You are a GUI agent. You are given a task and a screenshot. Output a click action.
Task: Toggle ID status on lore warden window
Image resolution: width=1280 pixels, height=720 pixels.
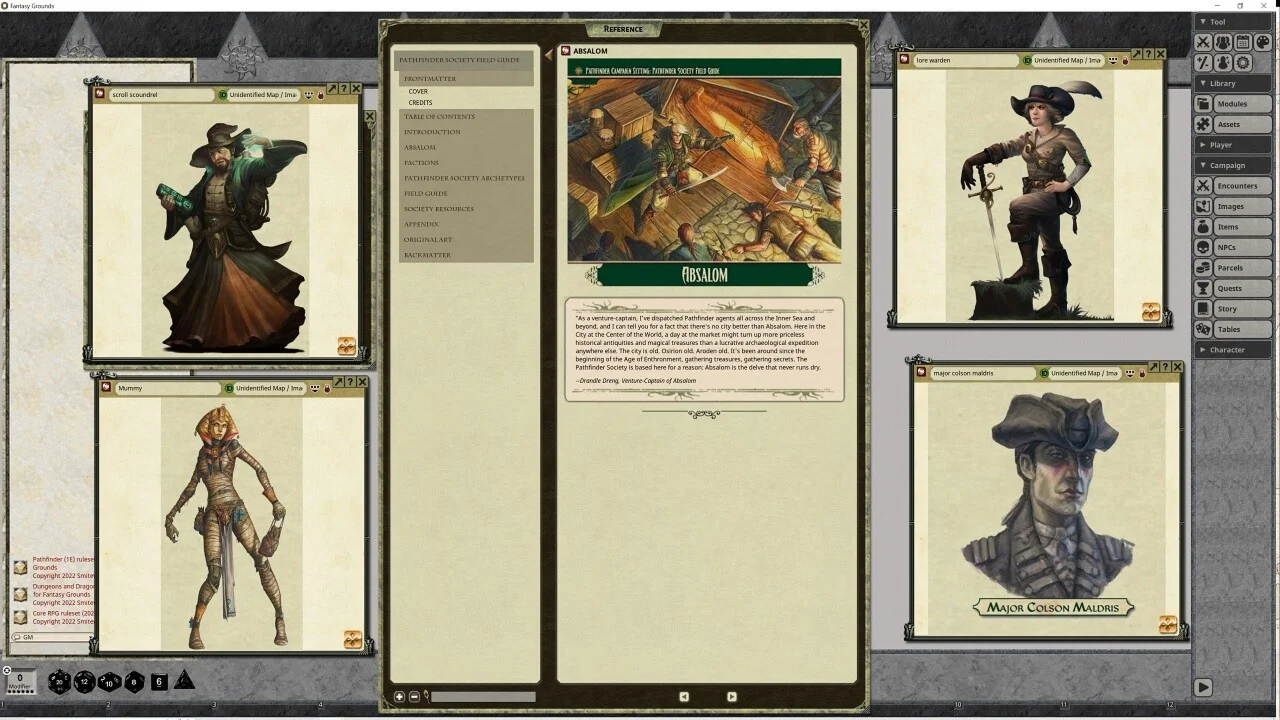coord(1028,60)
